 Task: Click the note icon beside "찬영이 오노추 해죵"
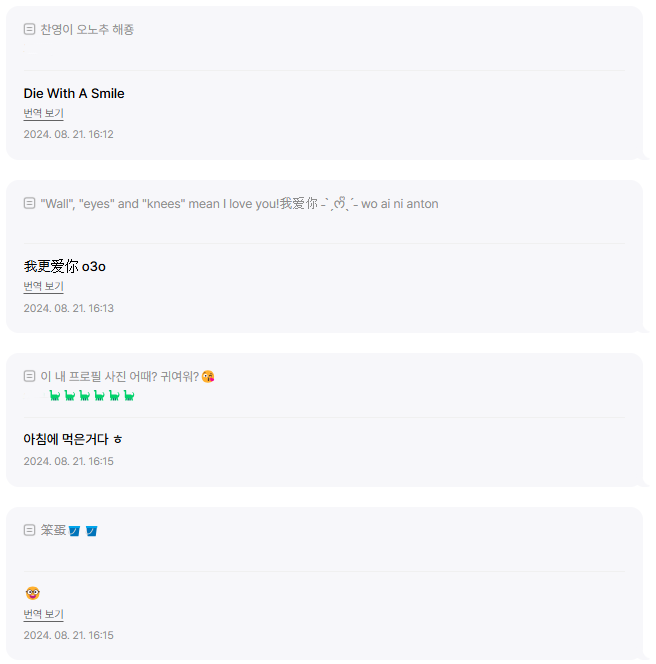point(29,29)
